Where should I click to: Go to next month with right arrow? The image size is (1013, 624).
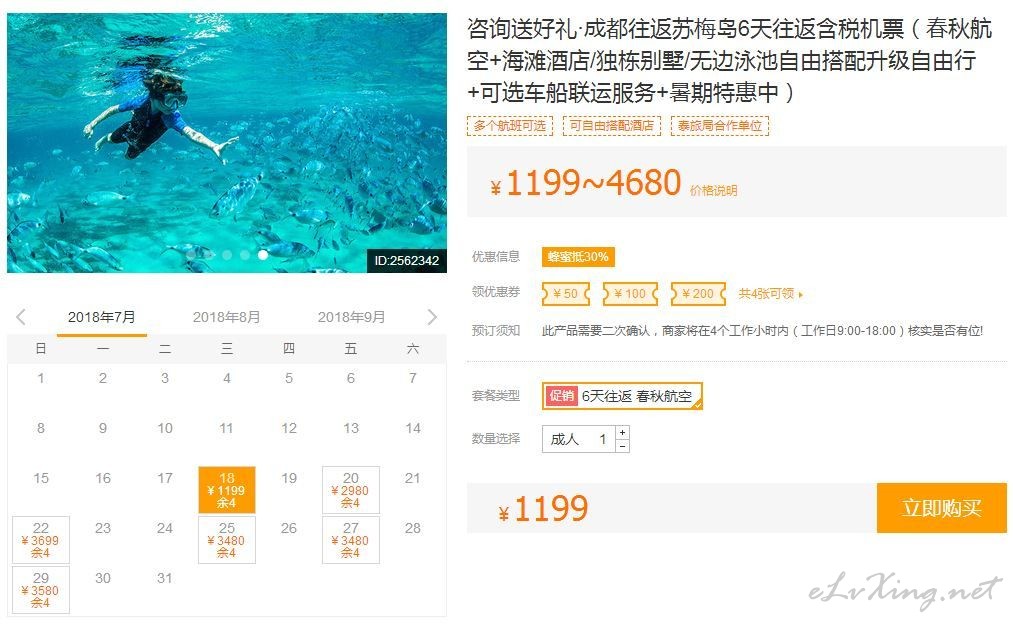pos(432,317)
